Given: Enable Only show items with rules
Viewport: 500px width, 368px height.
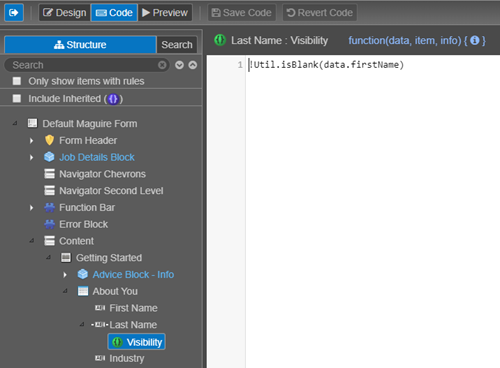Looking at the screenshot, I should (17, 81).
